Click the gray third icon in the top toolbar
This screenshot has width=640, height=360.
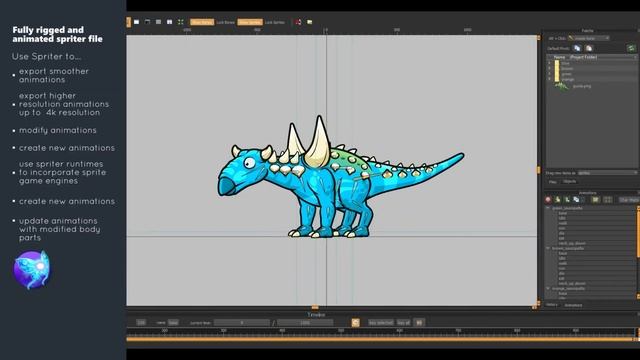tap(158, 22)
